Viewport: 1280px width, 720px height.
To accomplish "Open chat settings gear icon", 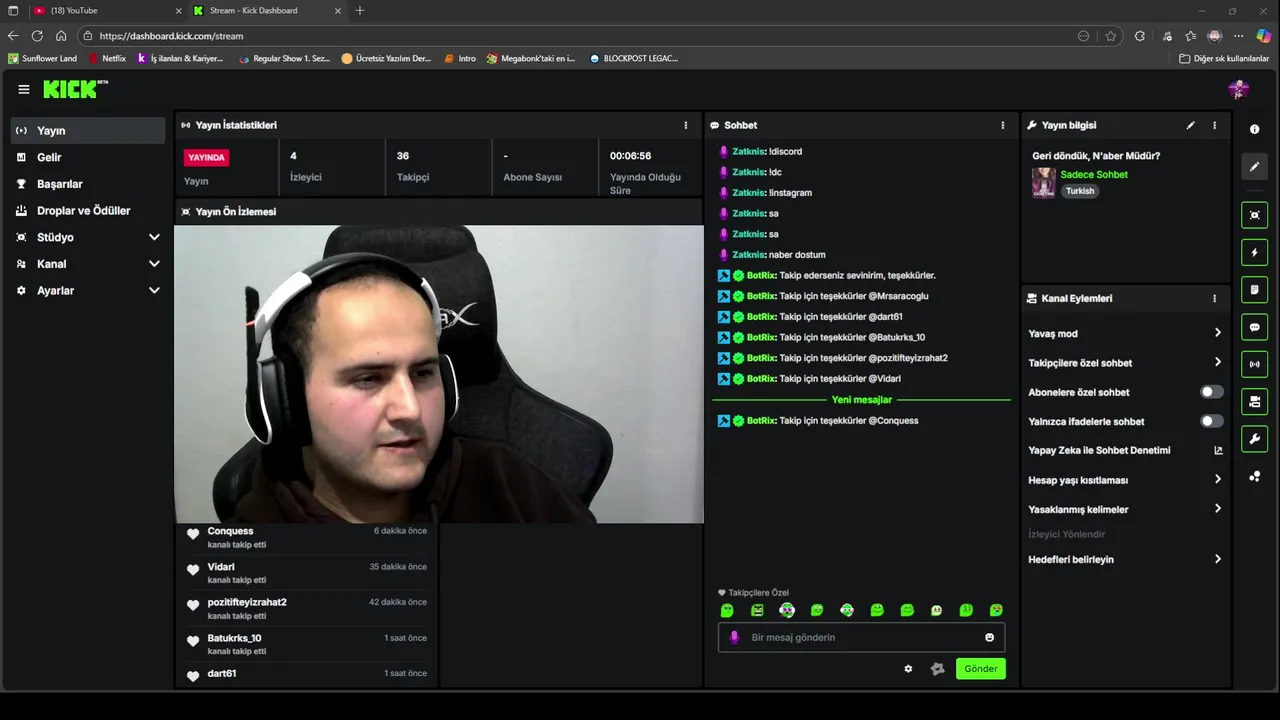I will pyautogui.click(x=908, y=669).
